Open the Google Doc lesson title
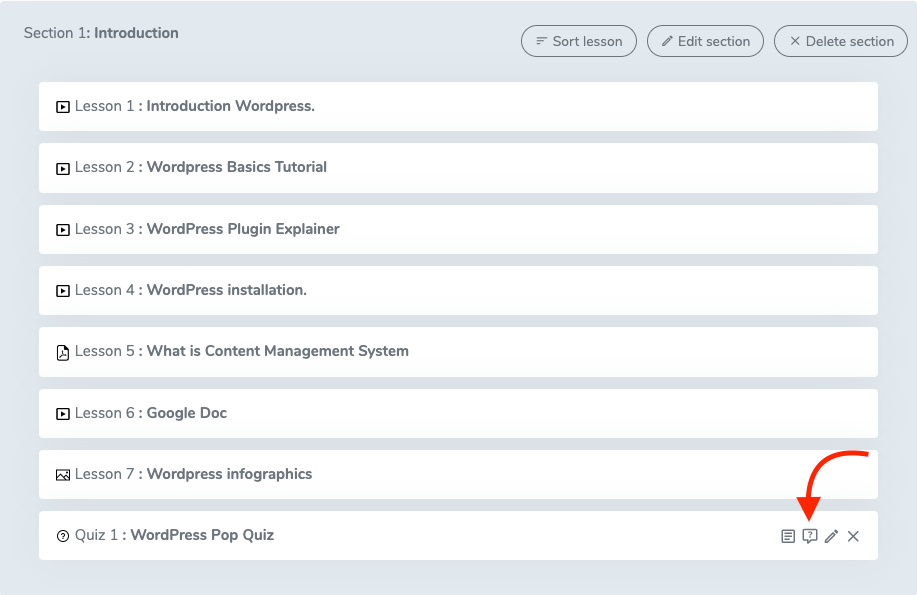Screen dimensions: 917x595 187,413
